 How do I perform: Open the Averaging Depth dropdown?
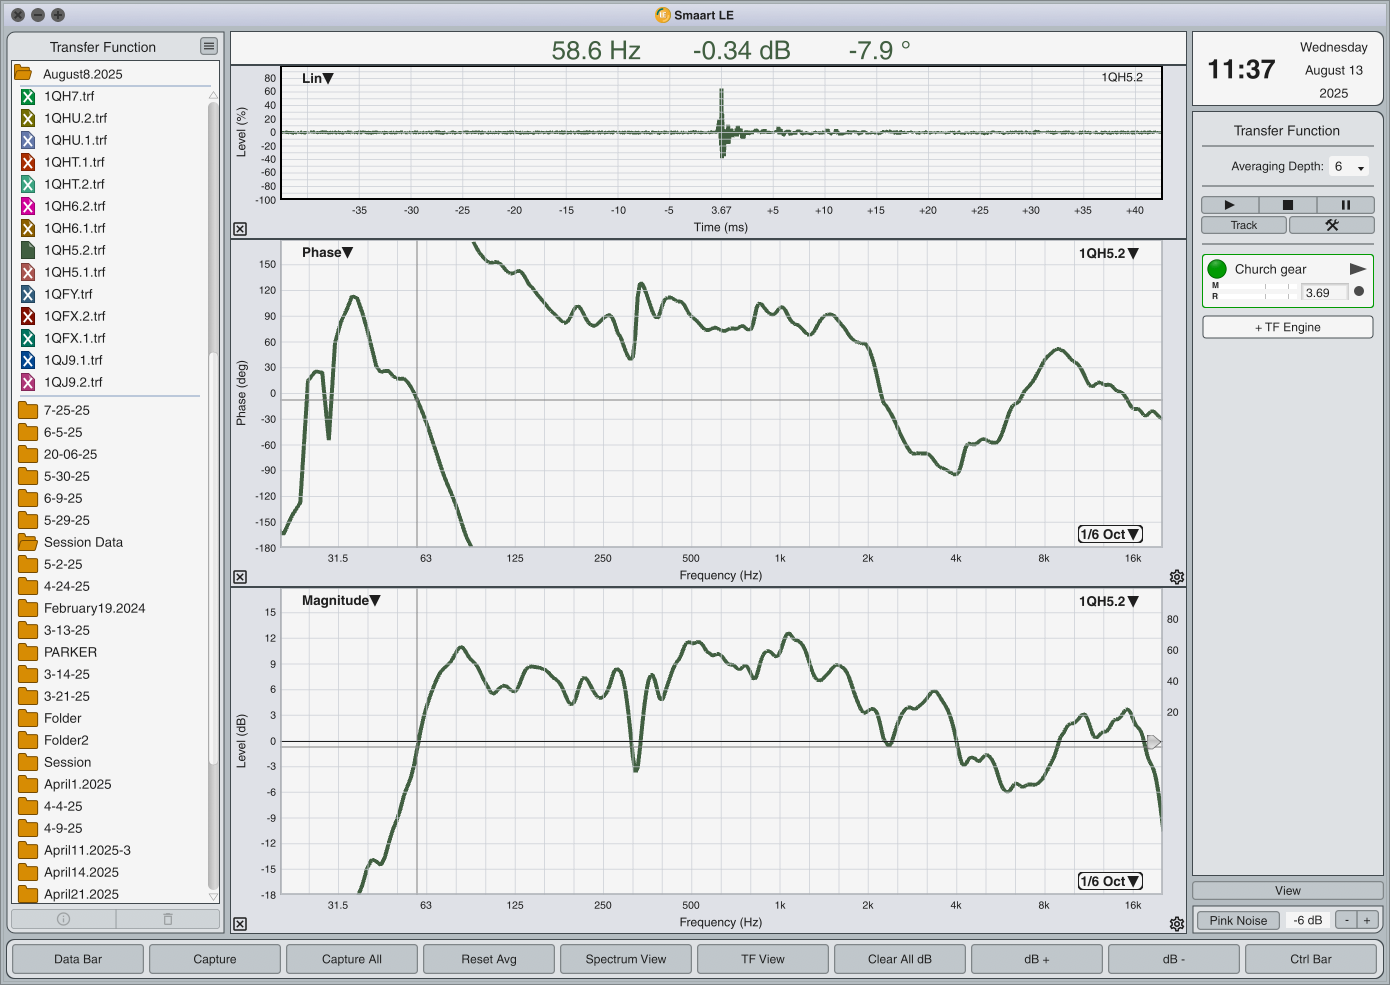(1349, 167)
